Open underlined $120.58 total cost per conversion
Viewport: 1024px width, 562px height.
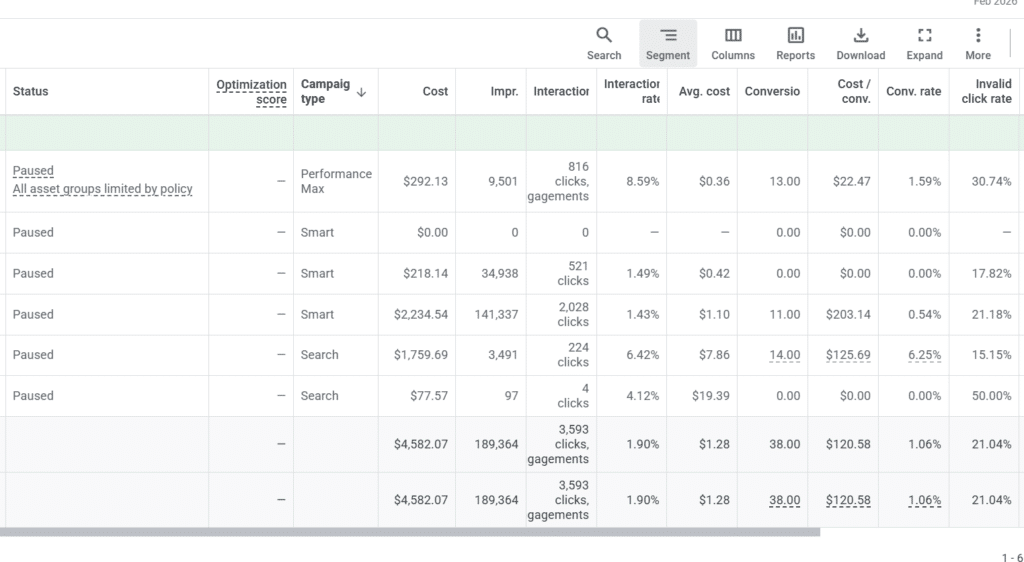point(848,500)
